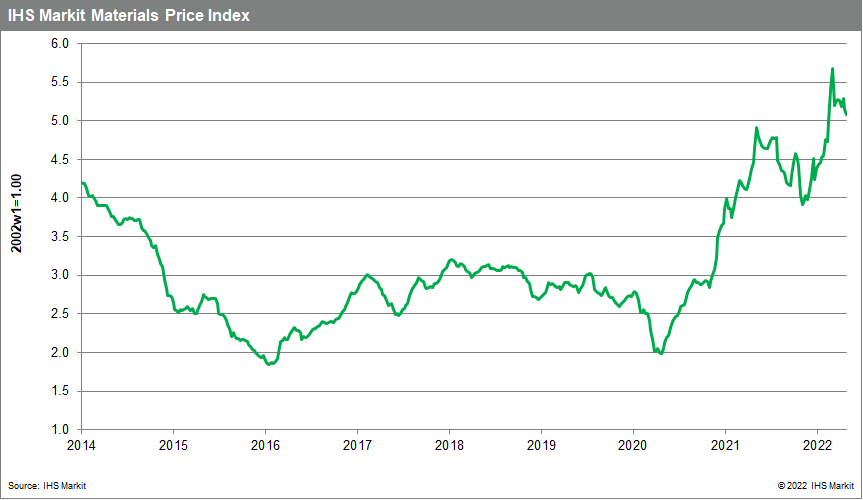Click the green line's 2020 trough near 2.0
The width and height of the screenshot is (863, 500).
661,353
